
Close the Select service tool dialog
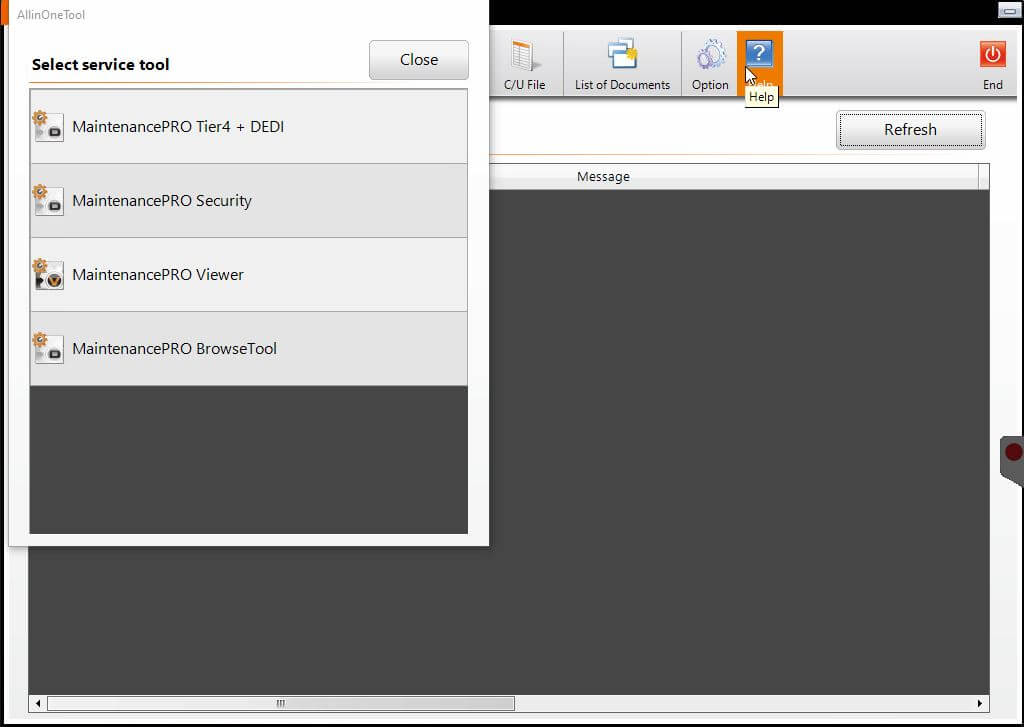click(x=418, y=60)
